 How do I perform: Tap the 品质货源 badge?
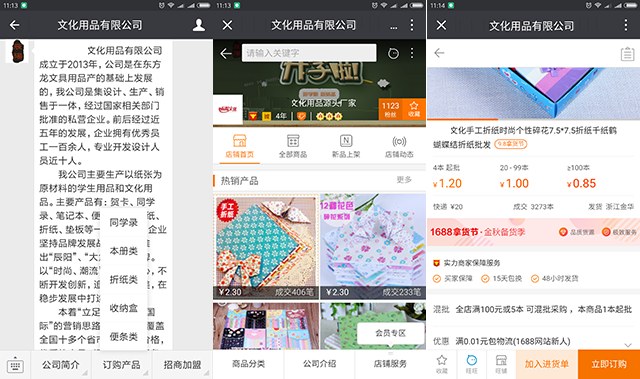[x=576, y=232]
